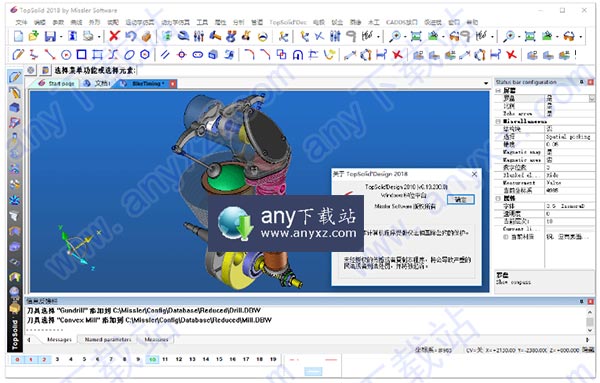Click the confirm button in About dialog

pyautogui.click(x=460, y=199)
